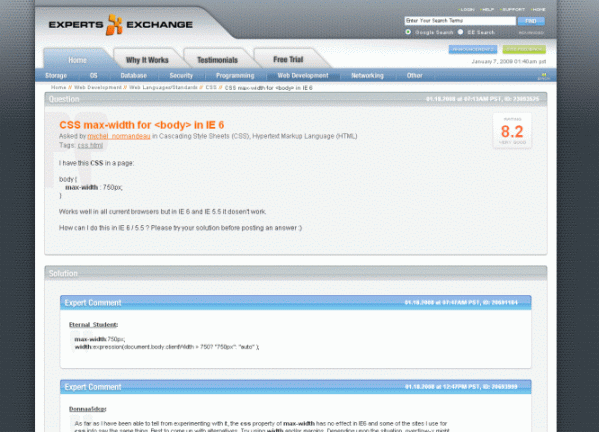Open the Eternal_Student expert profile link

[x=93, y=325]
